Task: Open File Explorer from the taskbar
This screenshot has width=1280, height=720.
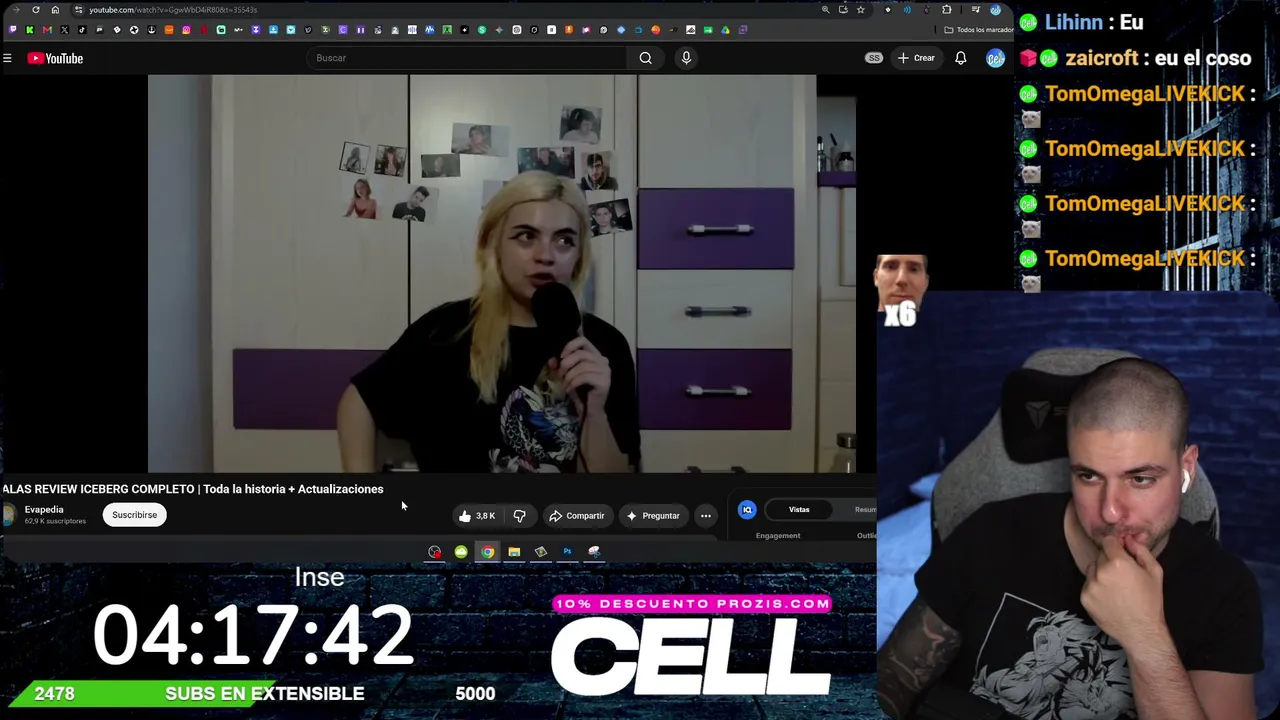Action: [514, 552]
